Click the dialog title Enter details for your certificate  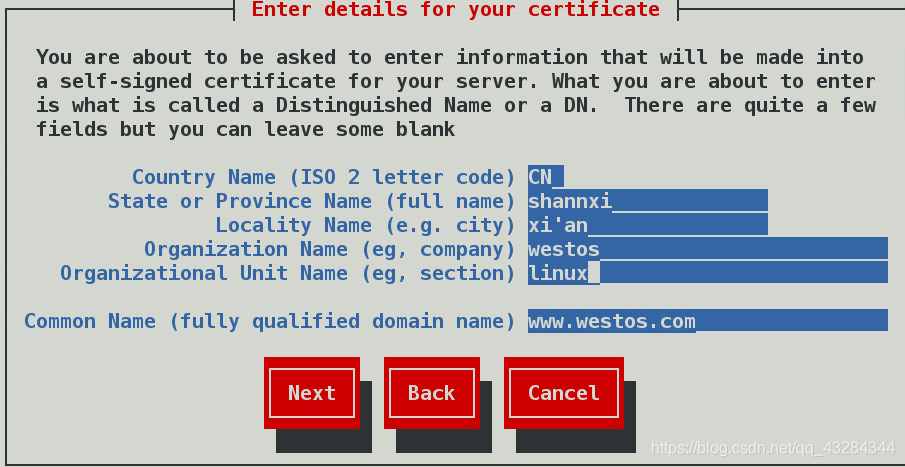455,9
